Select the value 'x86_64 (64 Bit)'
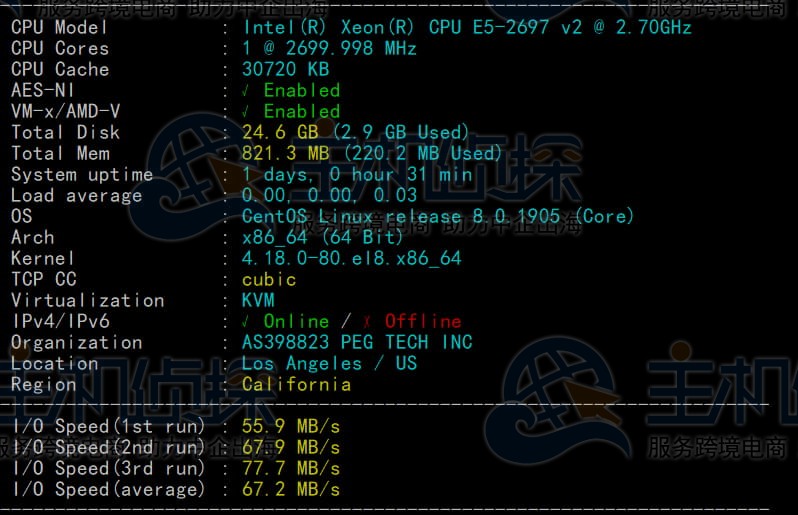Image resolution: width=798 pixels, height=515 pixels. point(322,237)
